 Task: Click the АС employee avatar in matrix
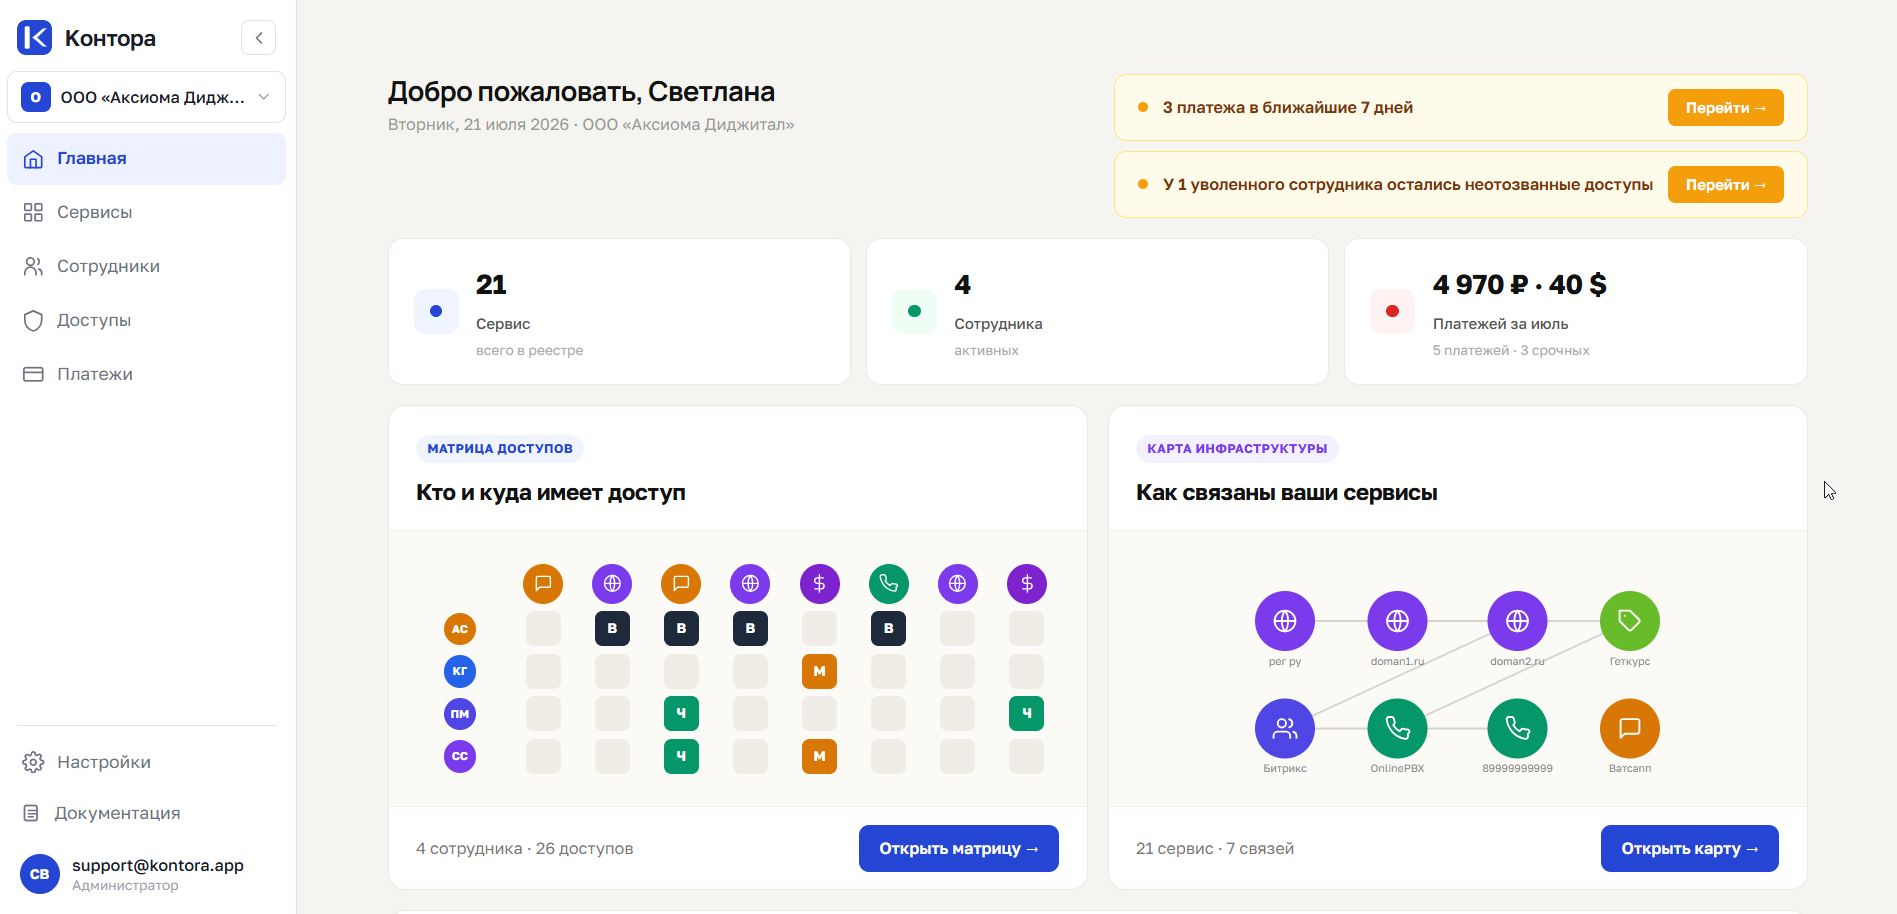pyautogui.click(x=460, y=629)
